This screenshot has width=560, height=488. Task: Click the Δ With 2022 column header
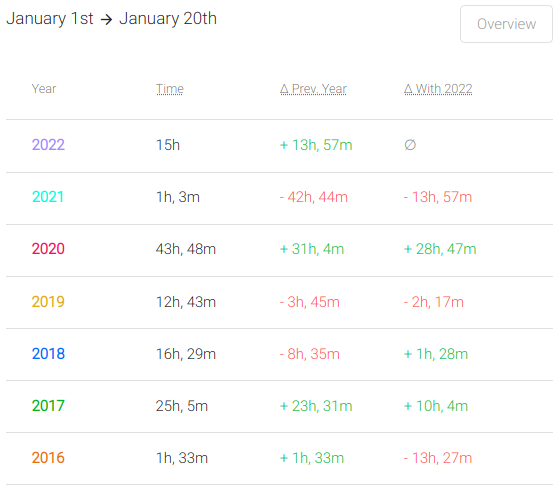click(x=438, y=89)
